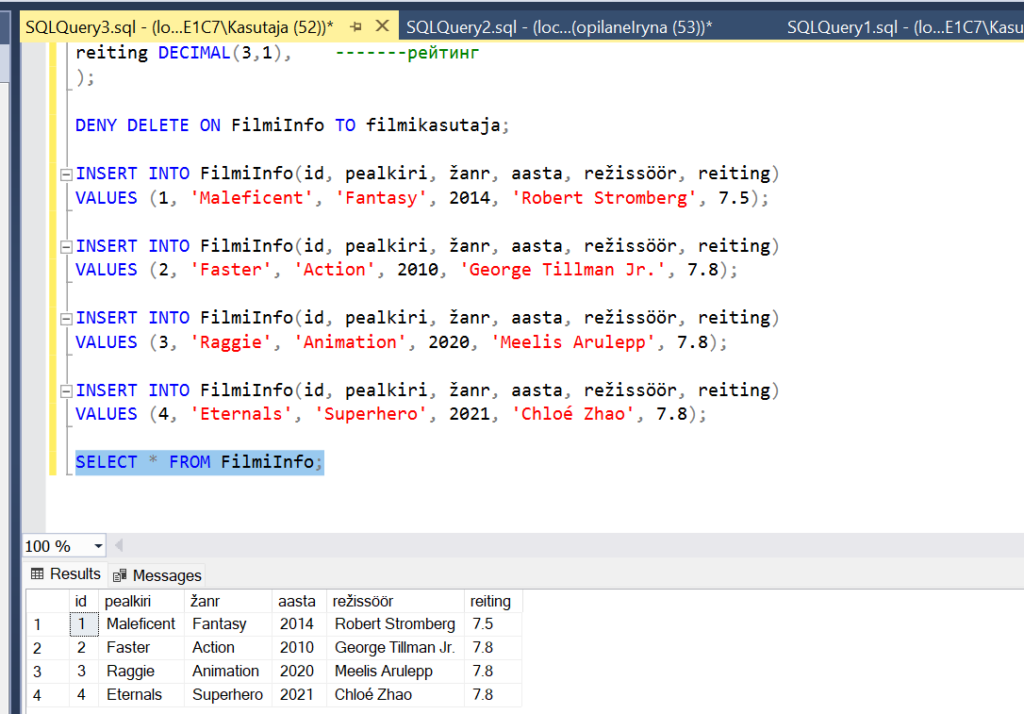Click the Chloé Zhao results cell
The width and height of the screenshot is (1024, 714).
coord(395,695)
